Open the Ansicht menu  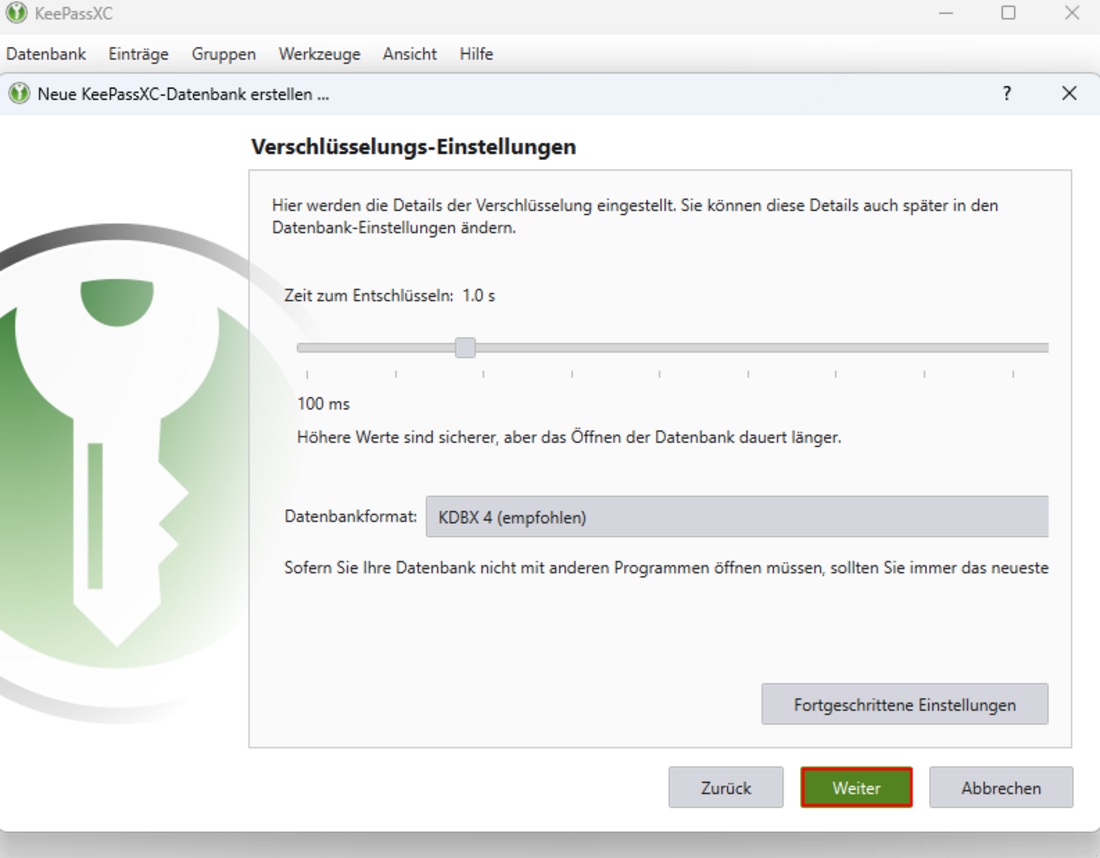tap(410, 54)
